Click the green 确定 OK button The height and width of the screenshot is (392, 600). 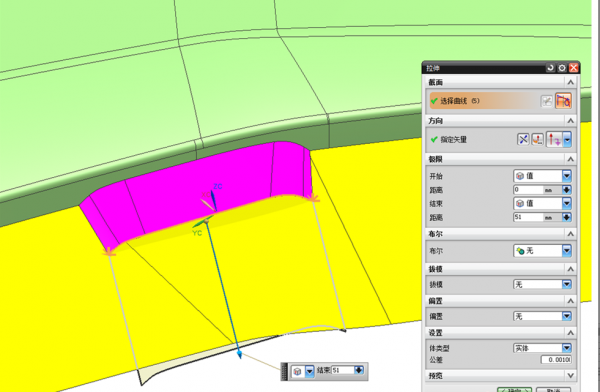[514, 390]
